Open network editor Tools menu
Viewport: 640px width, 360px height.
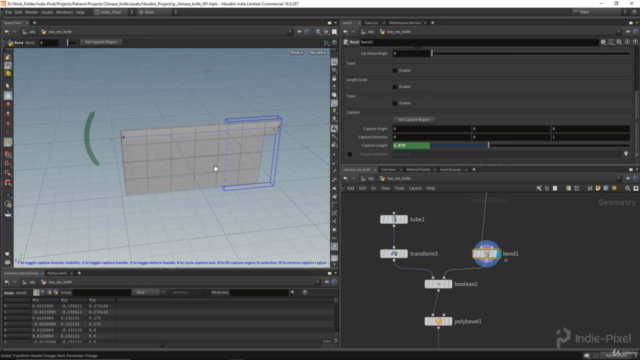tap(399, 188)
